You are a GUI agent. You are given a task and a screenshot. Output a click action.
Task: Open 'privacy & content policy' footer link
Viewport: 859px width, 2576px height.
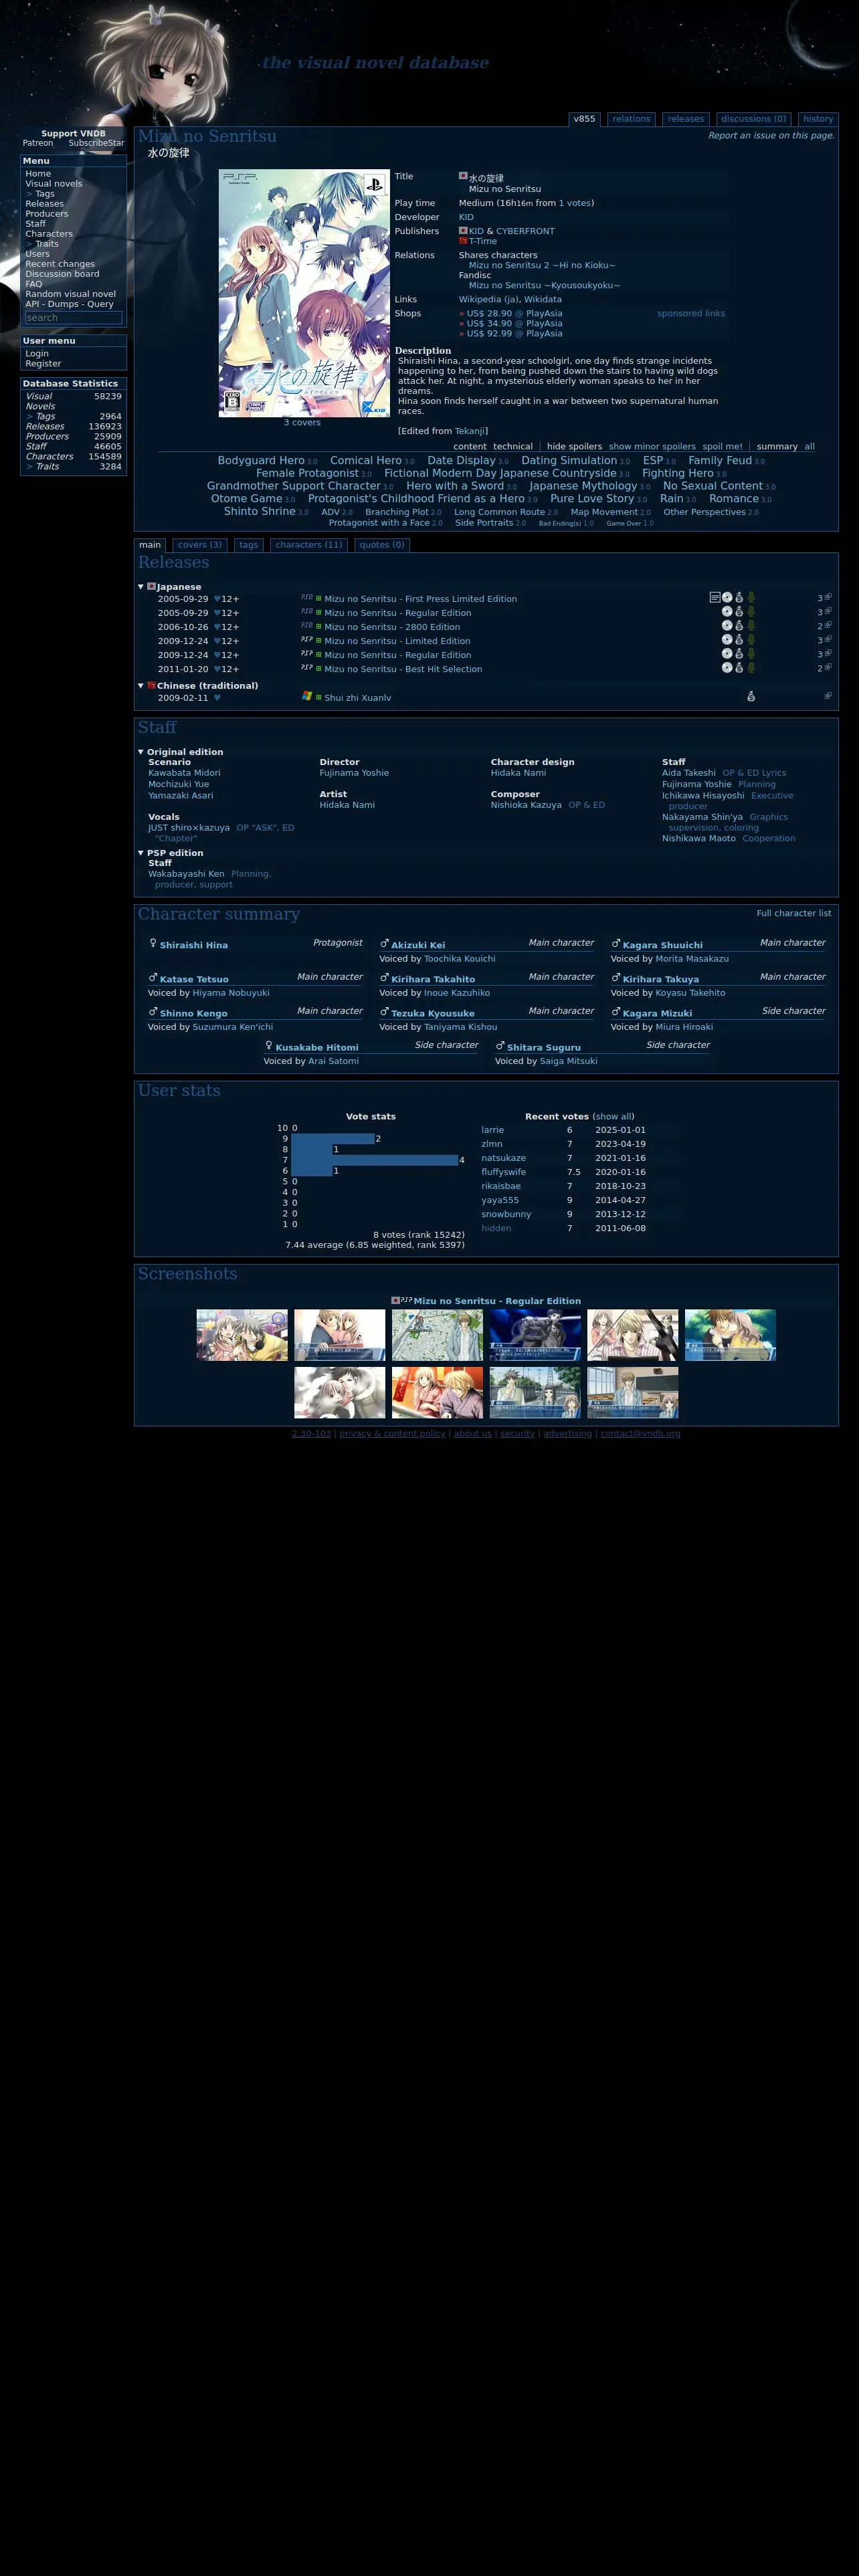[392, 1433]
